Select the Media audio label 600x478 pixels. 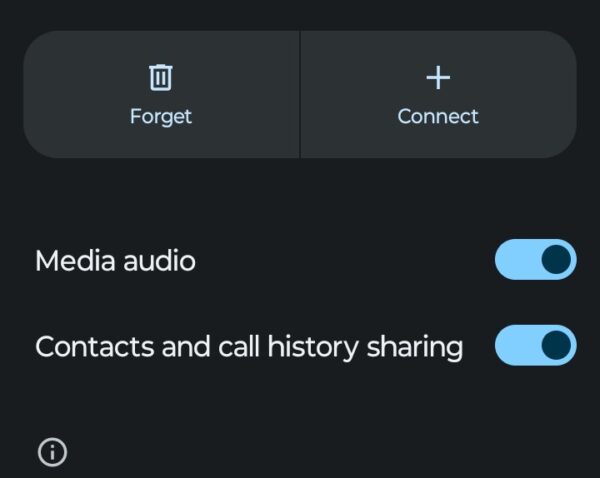coord(115,261)
